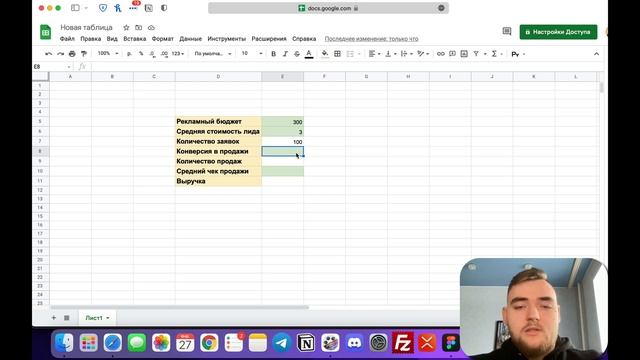Open the text color picker
Viewport: 640px width, 360px height.
tap(309, 53)
